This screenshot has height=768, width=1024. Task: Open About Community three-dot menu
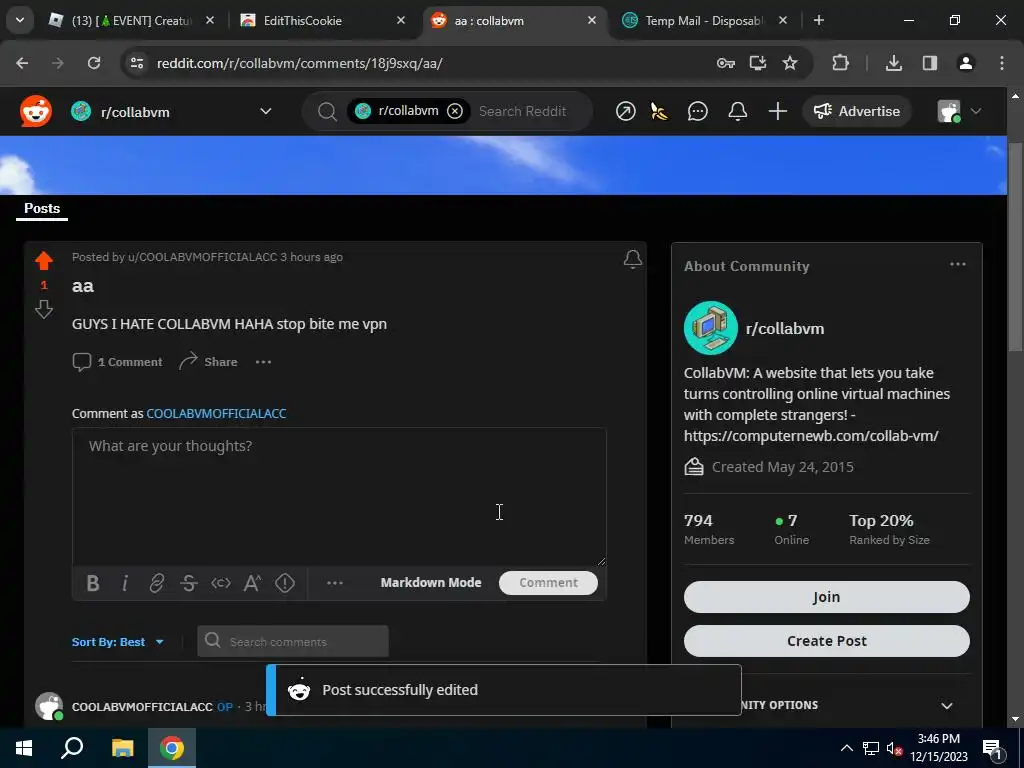coord(957,264)
